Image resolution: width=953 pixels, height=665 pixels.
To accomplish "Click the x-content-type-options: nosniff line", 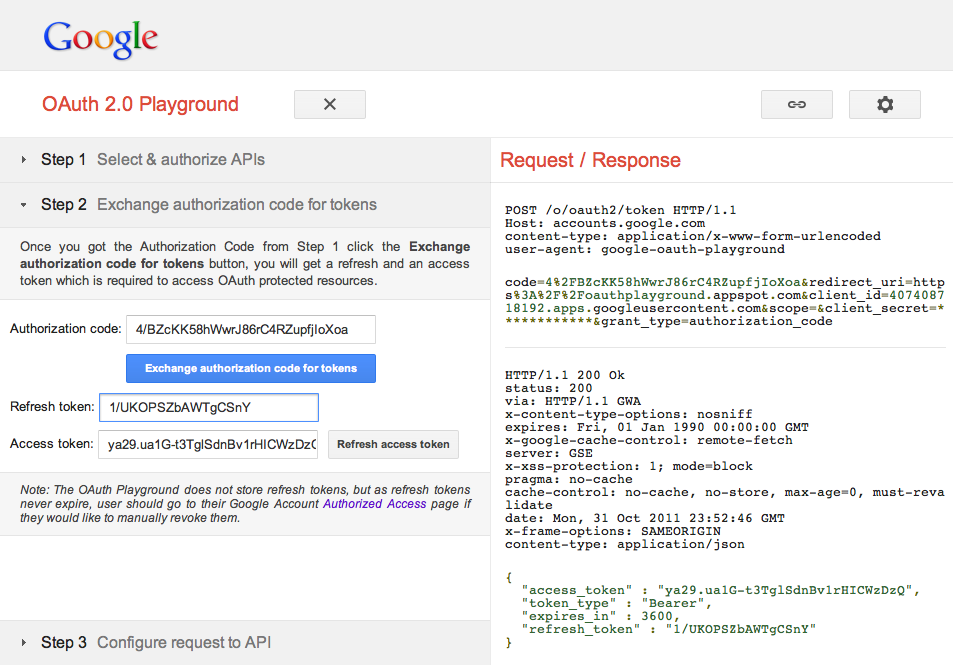I will [629, 414].
